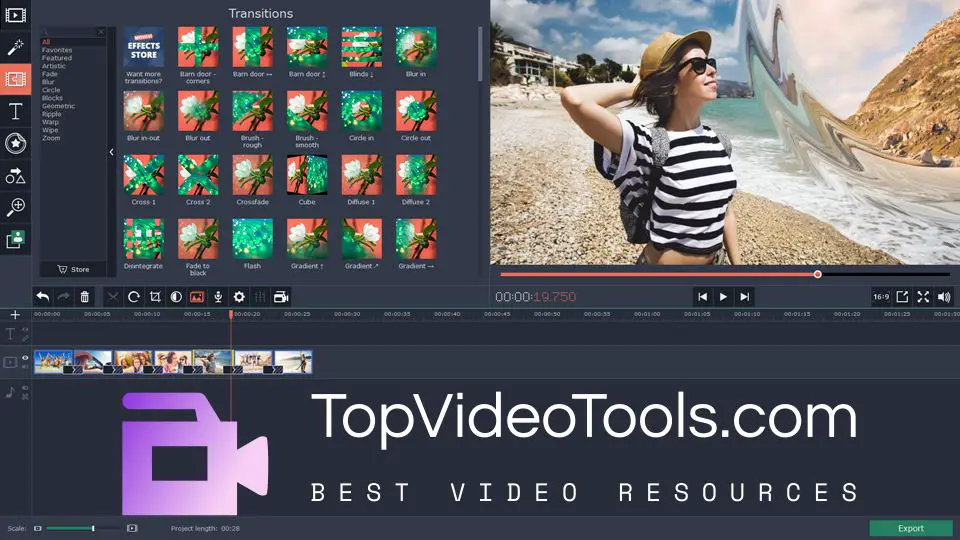Select the first clip on timeline
The width and height of the screenshot is (960, 540).
(53, 361)
